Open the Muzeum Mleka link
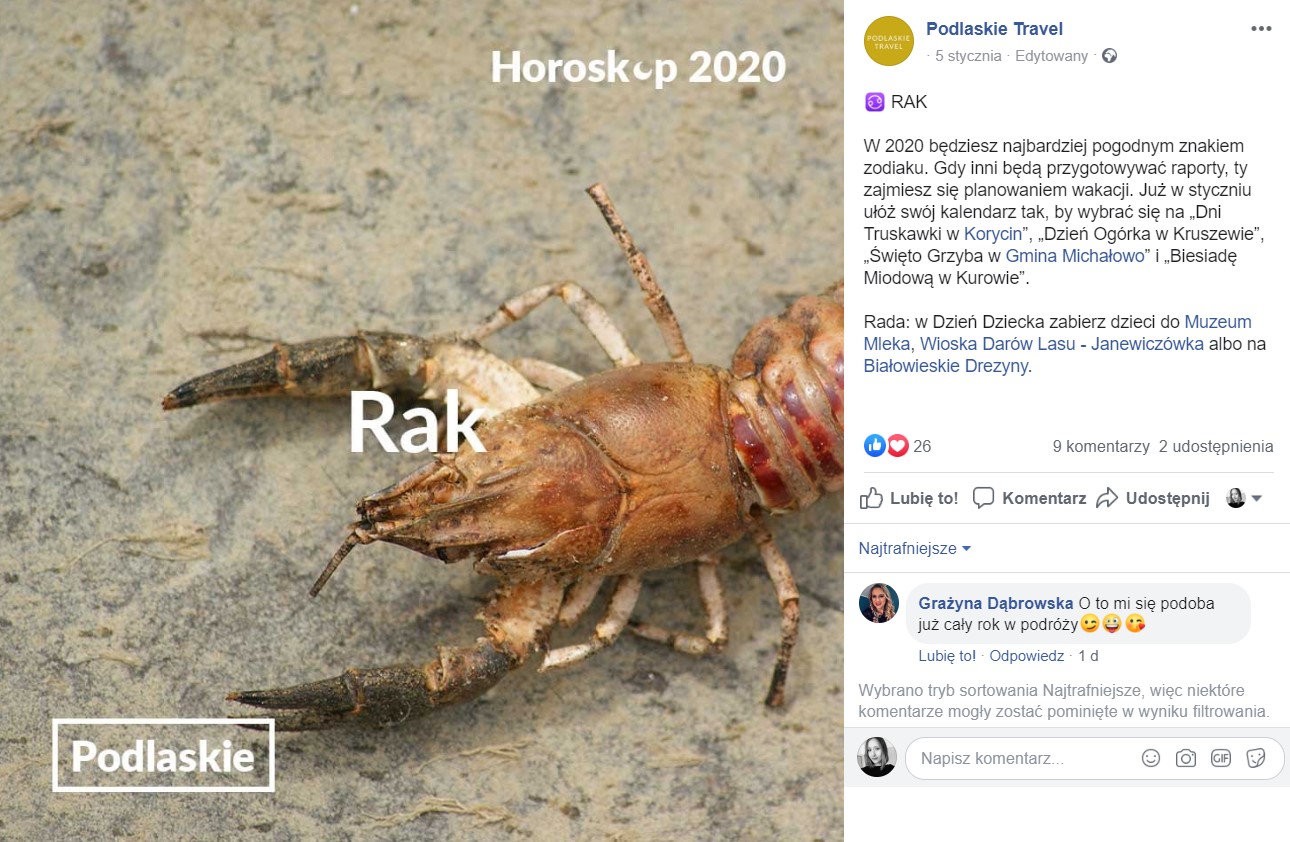Screen dimensions: 1290x842 (x=1057, y=333)
